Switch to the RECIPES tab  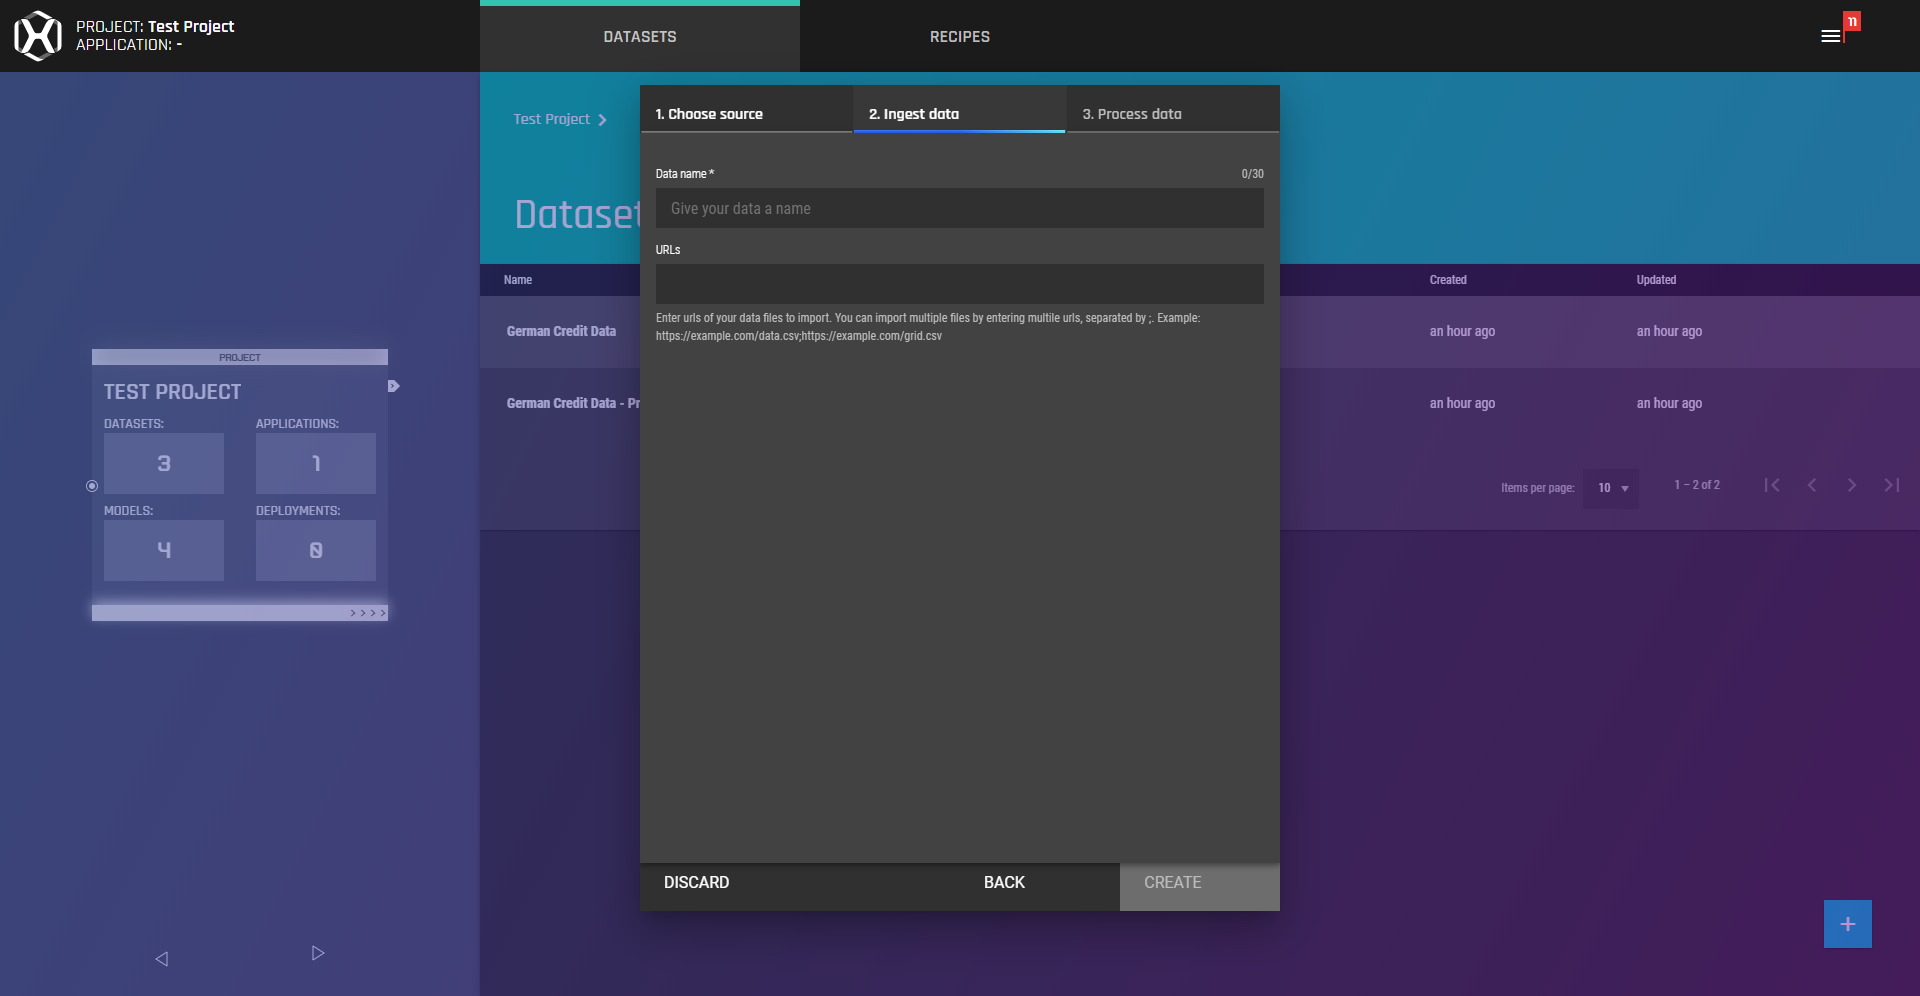click(x=959, y=37)
